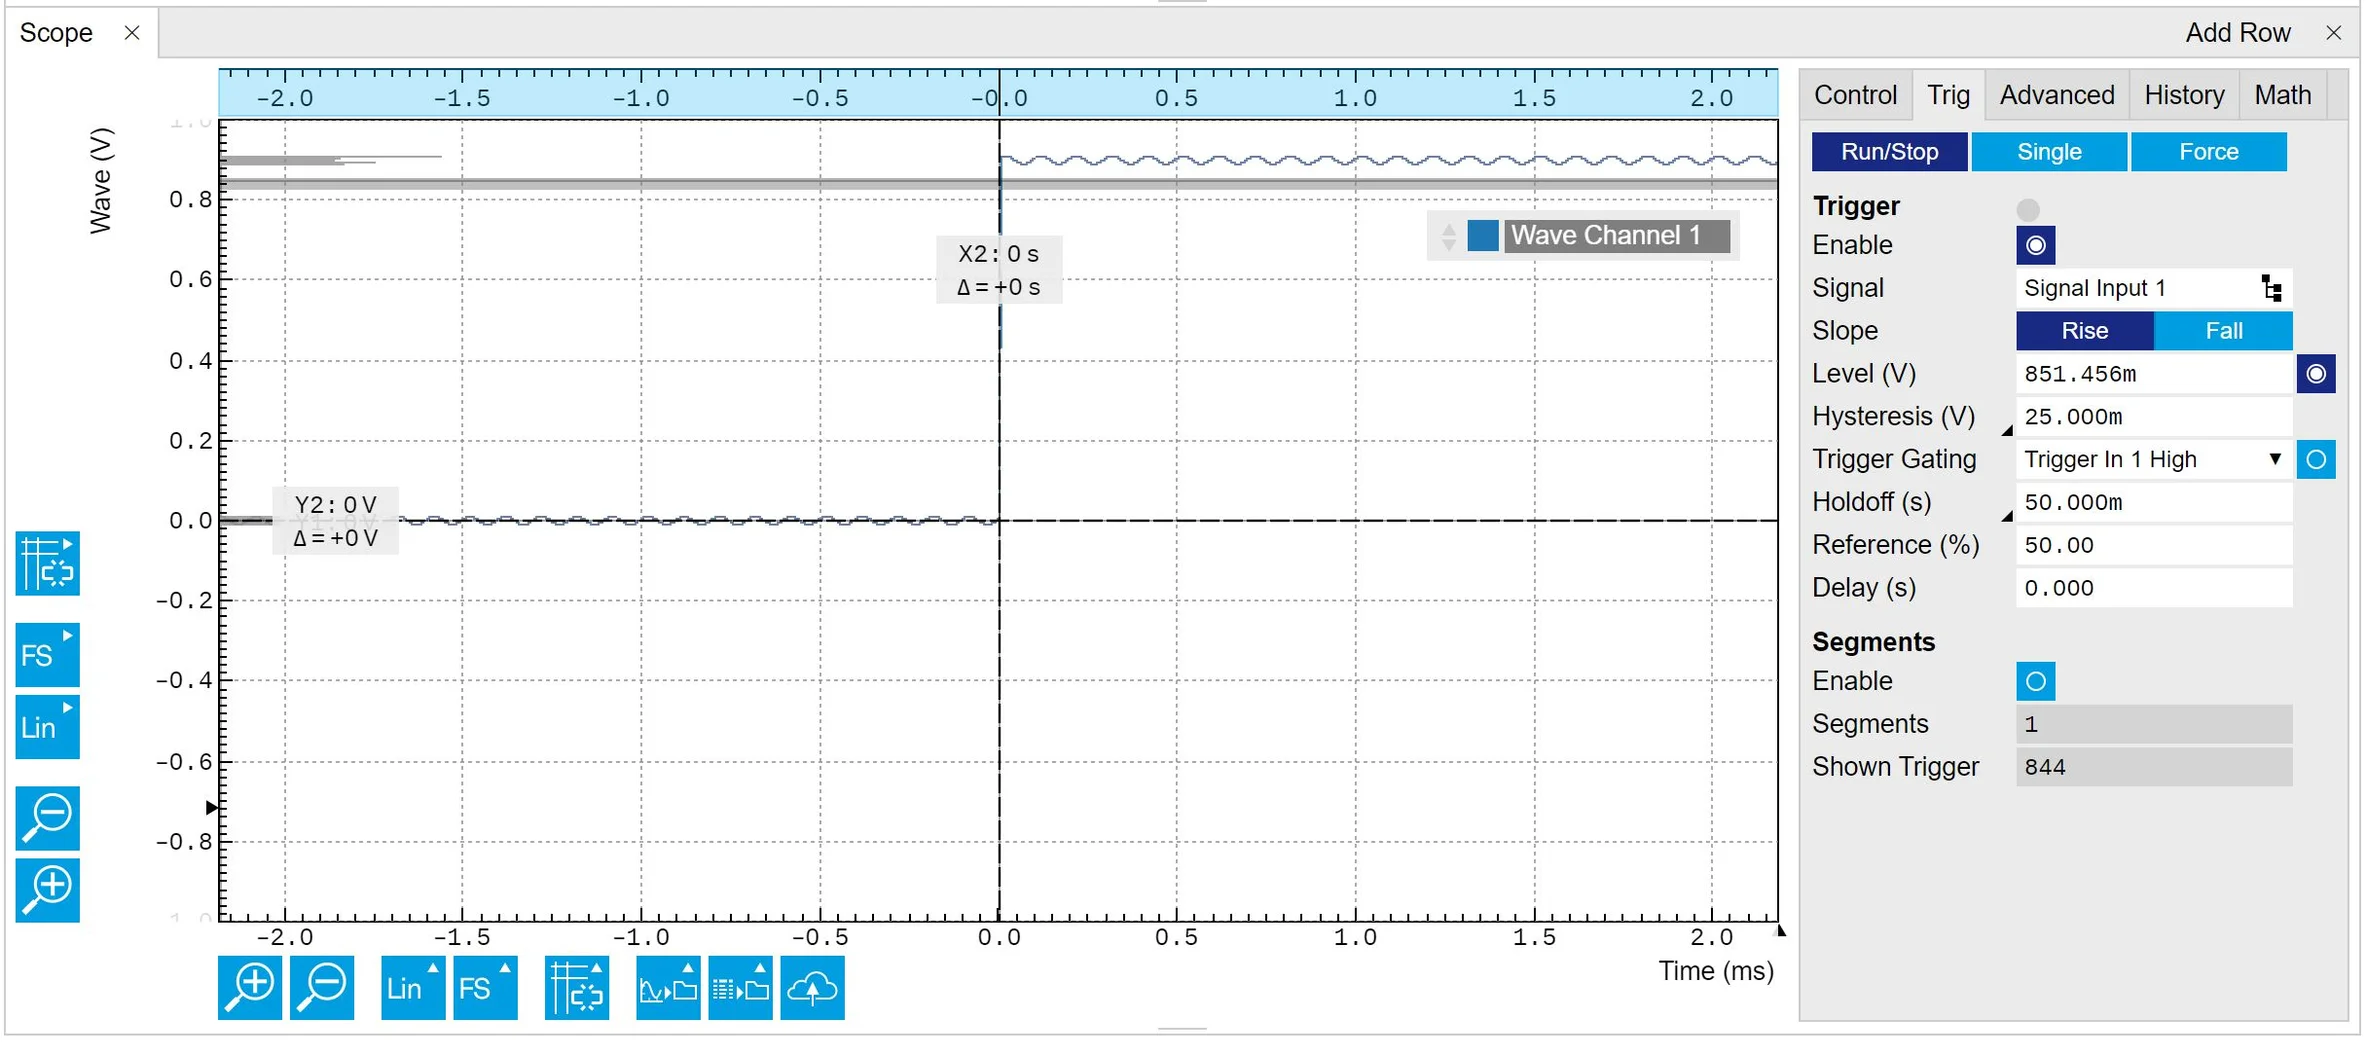Screen dimensions: 2366x1055
Task: Click cloud upload icon below plot
Action: pyautogui.click(x=812, y=987)
